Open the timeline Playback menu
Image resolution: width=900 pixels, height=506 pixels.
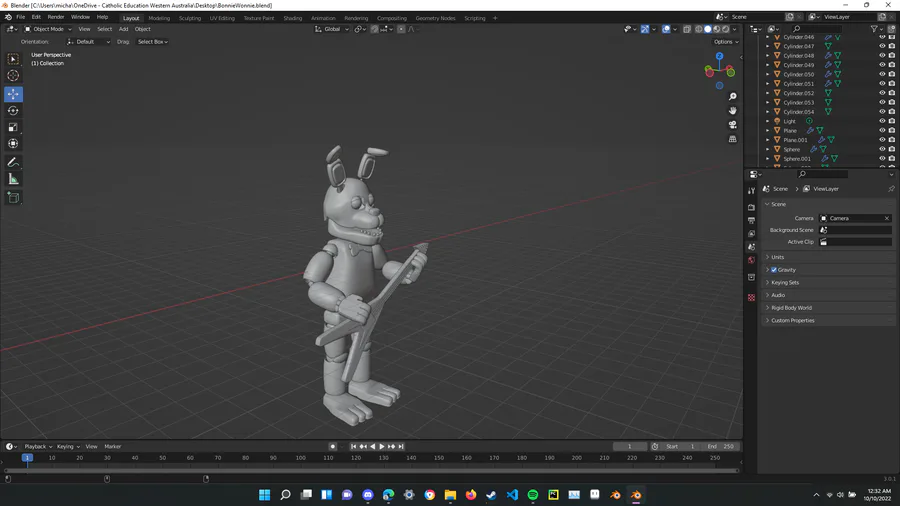tap(38, 446)
